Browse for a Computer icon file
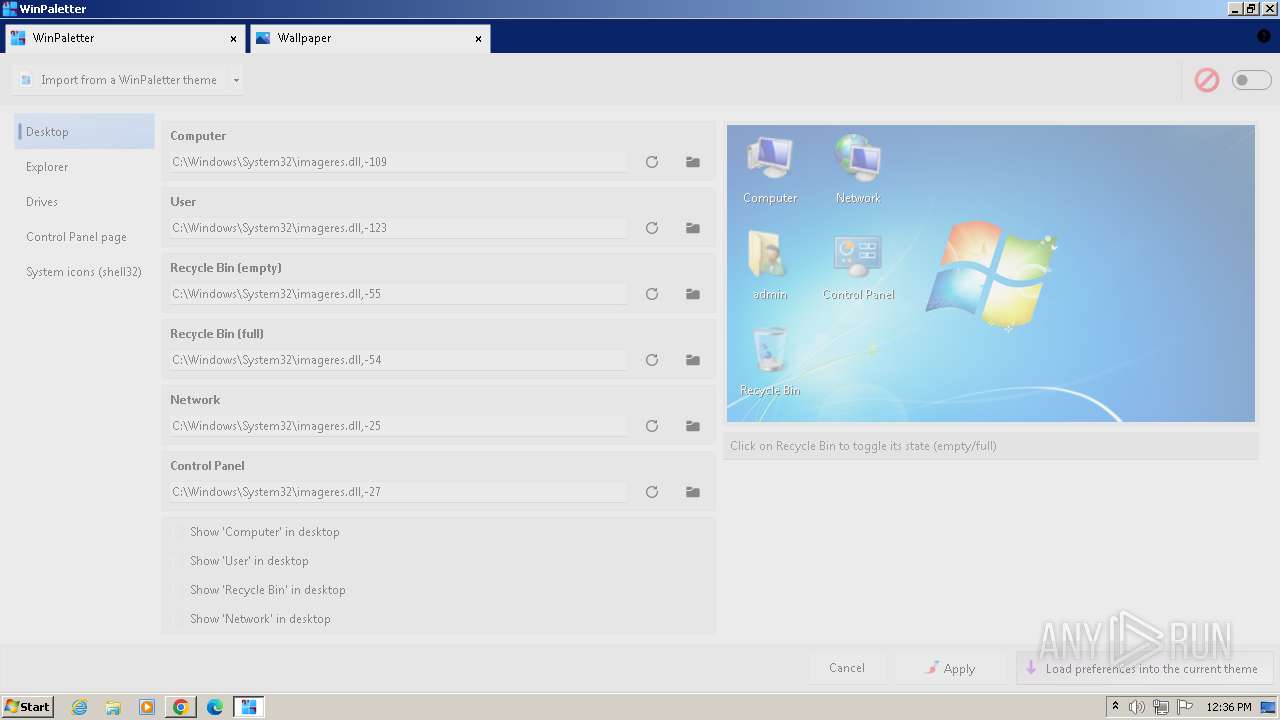The image size is (1280, 720). pyautogui.click(x=693, y=162)
